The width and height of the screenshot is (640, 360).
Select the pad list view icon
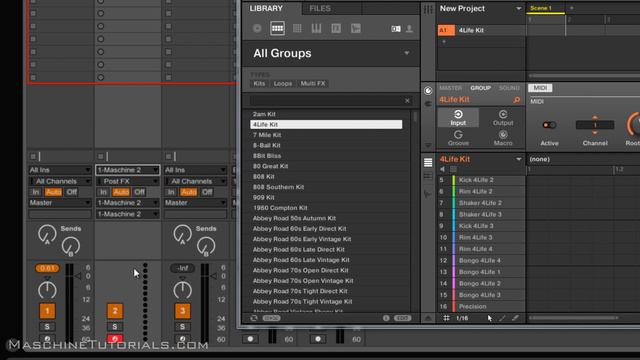tap(428, 162)
